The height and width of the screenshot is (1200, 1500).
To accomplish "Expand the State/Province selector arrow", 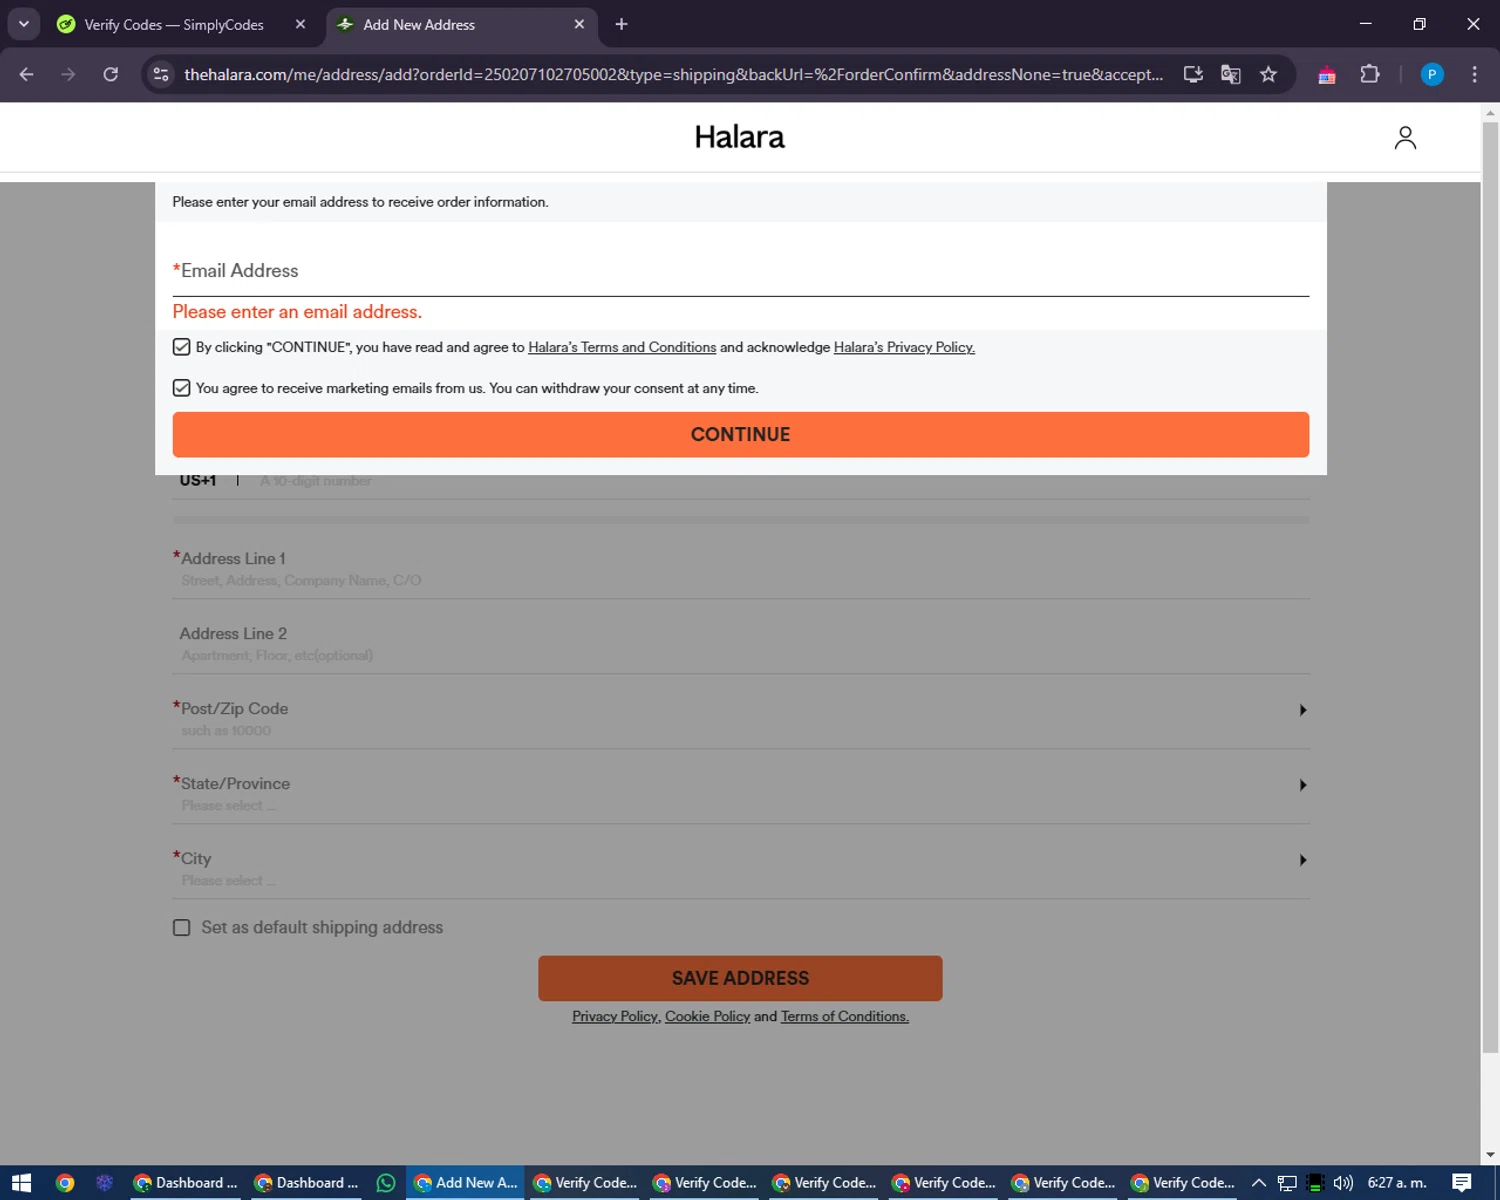I will (x=1302, y=785).
